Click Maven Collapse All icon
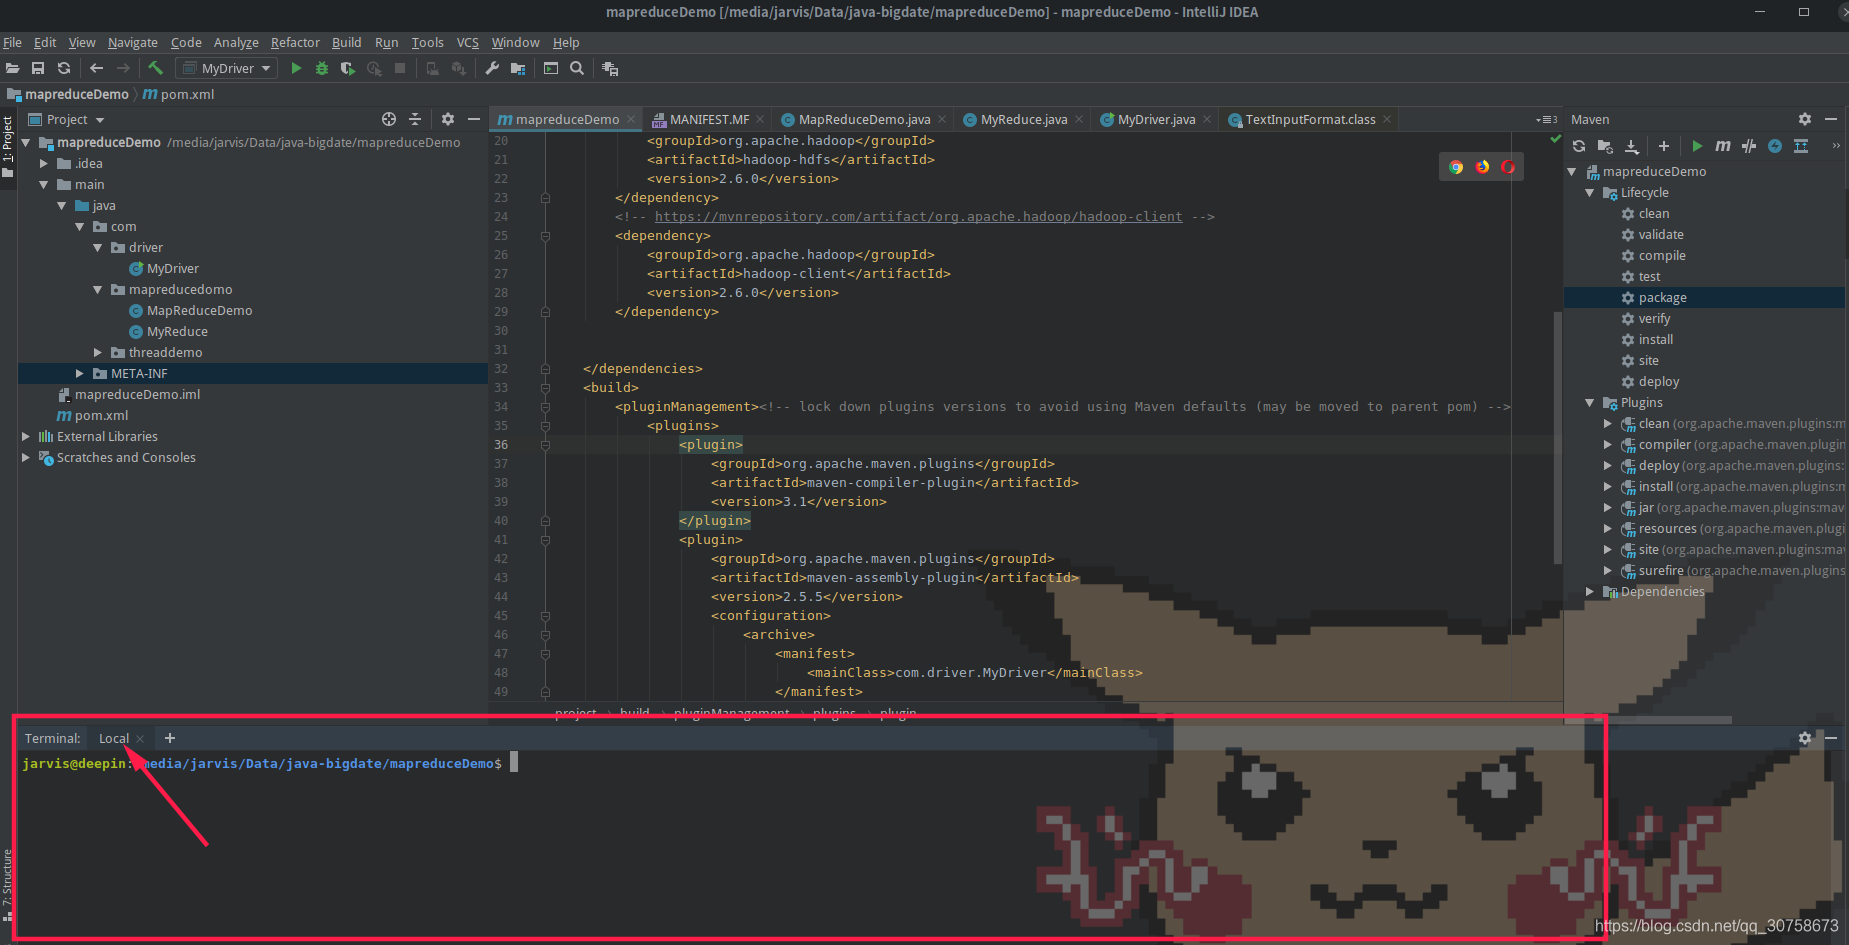Screen dimensions: 1849x945 click(x=1801, y=146)
